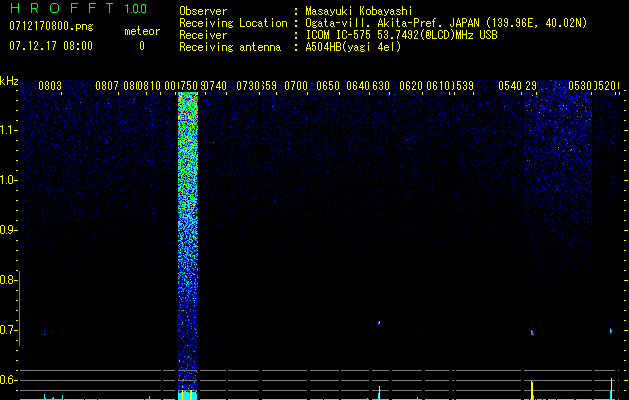
Task: Click the 0530 time marker
Action: tap(580, 86)
